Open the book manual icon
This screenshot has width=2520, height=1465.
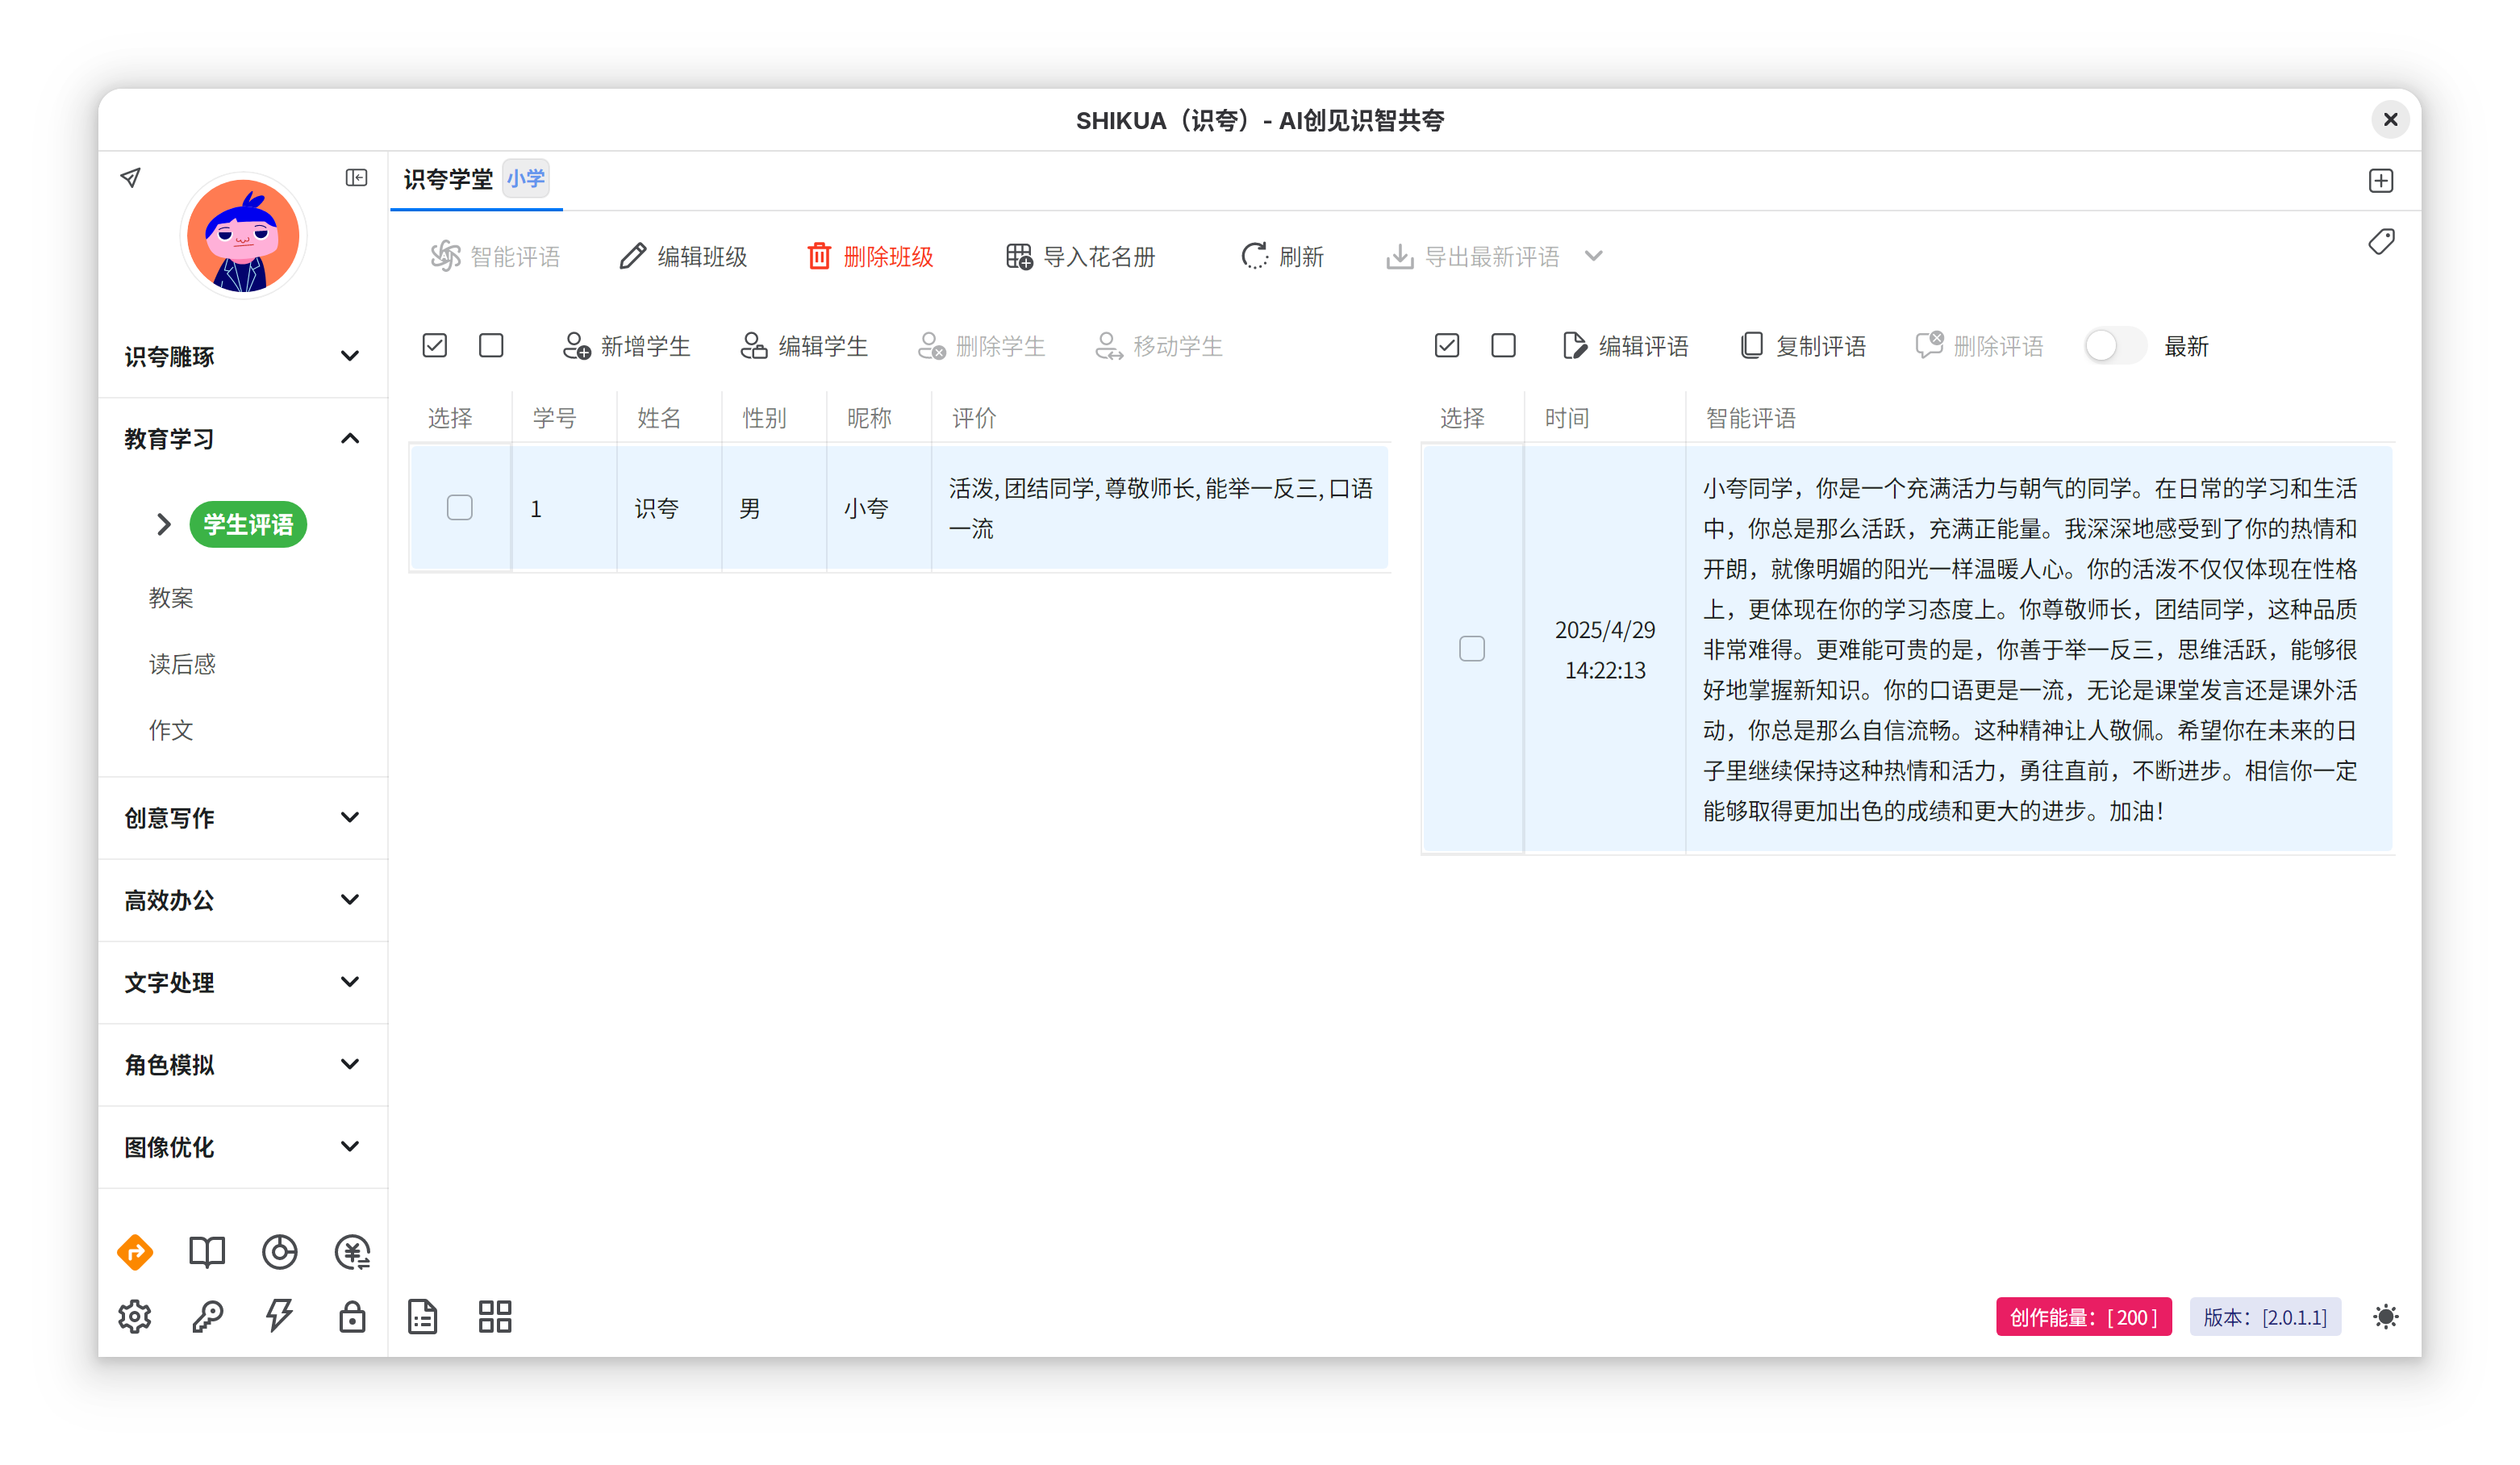(x=207, y=1252)
